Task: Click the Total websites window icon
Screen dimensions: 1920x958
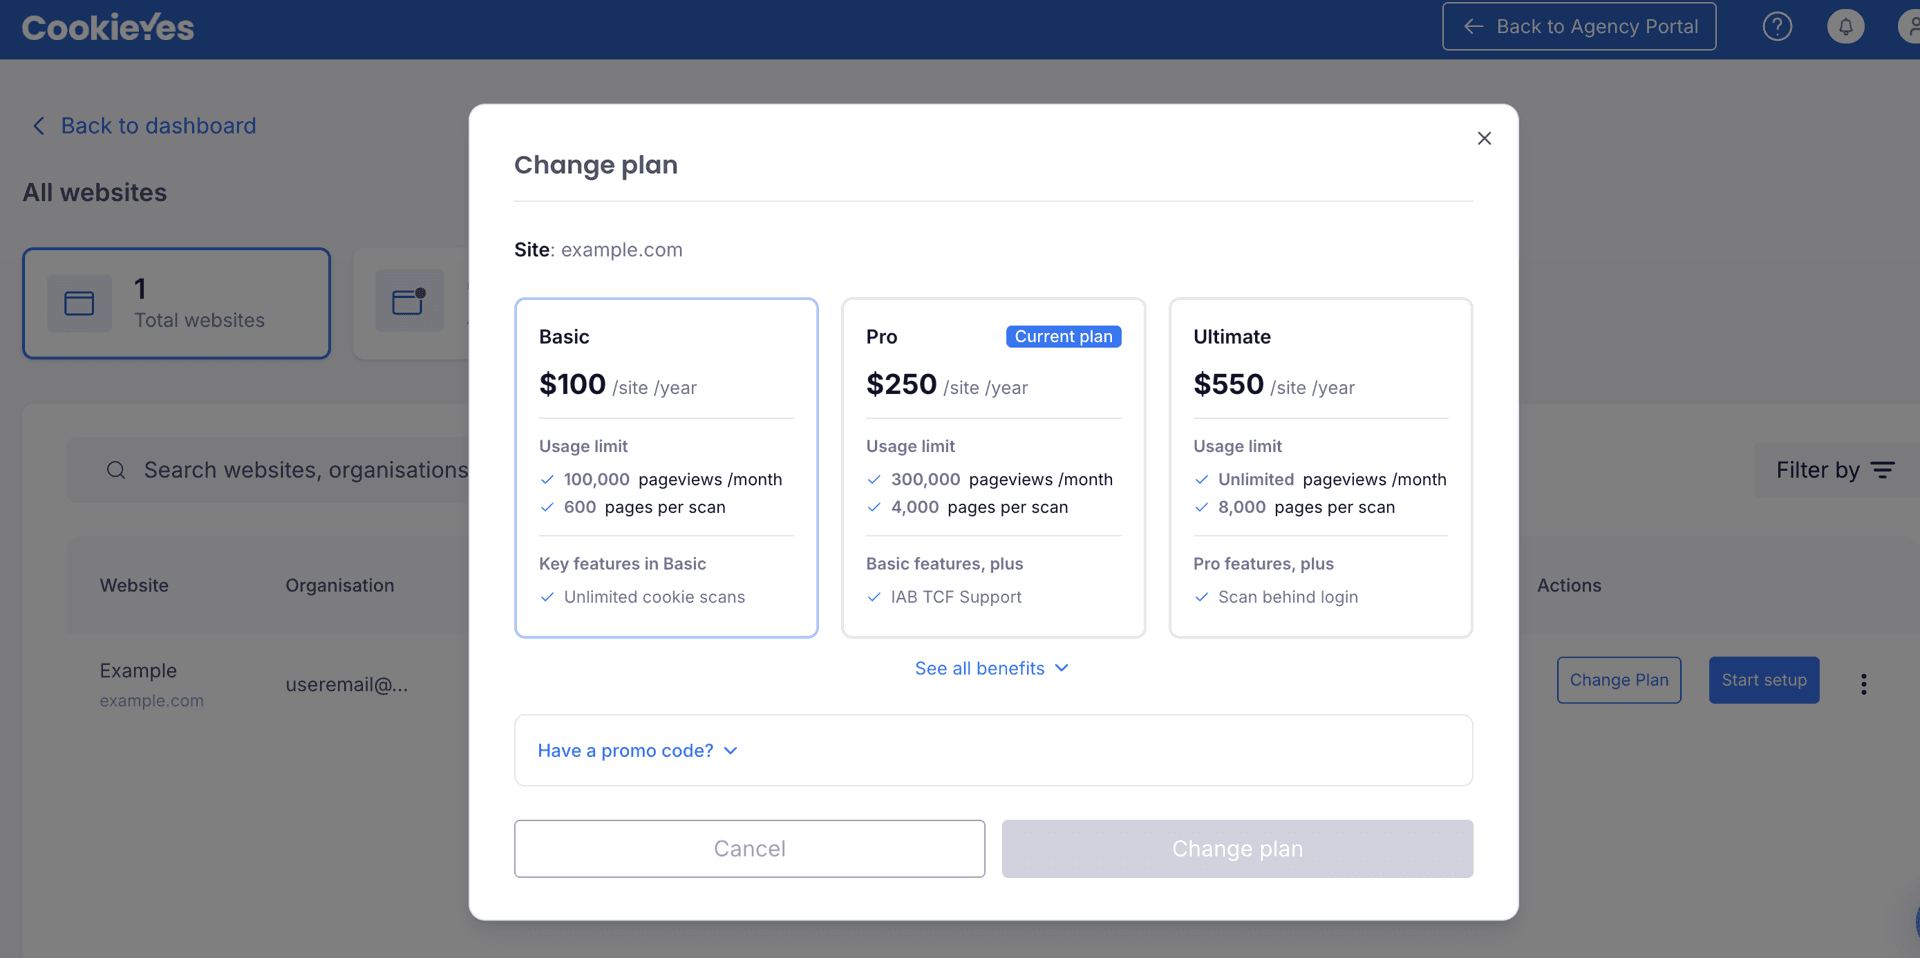Action: pyautogui.click(x=79, y=303)
